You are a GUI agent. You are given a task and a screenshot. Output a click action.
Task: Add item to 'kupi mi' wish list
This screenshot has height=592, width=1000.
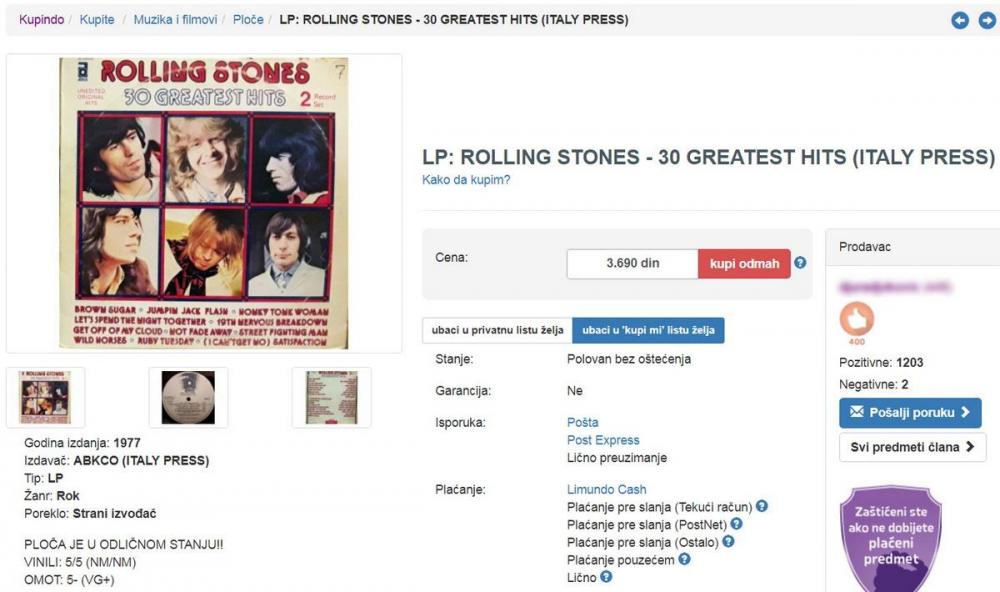pos(648,330)
